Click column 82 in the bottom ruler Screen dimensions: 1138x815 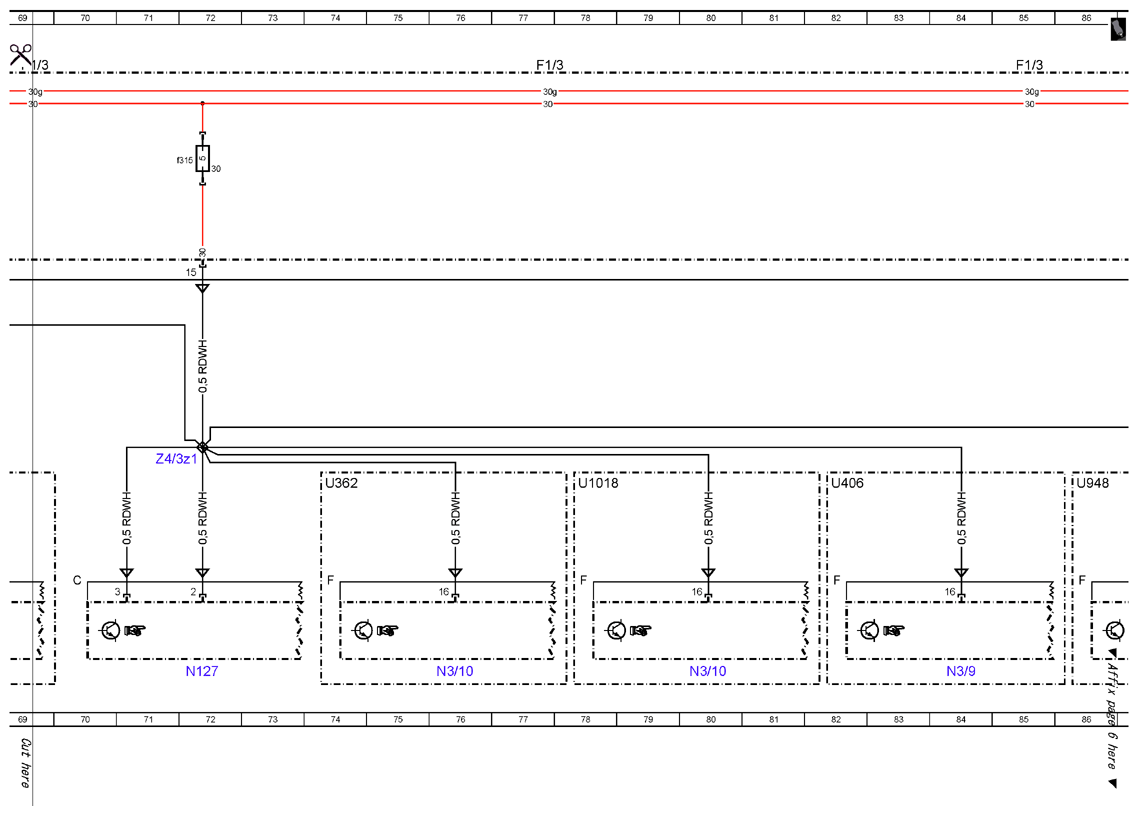click(836, 719)
